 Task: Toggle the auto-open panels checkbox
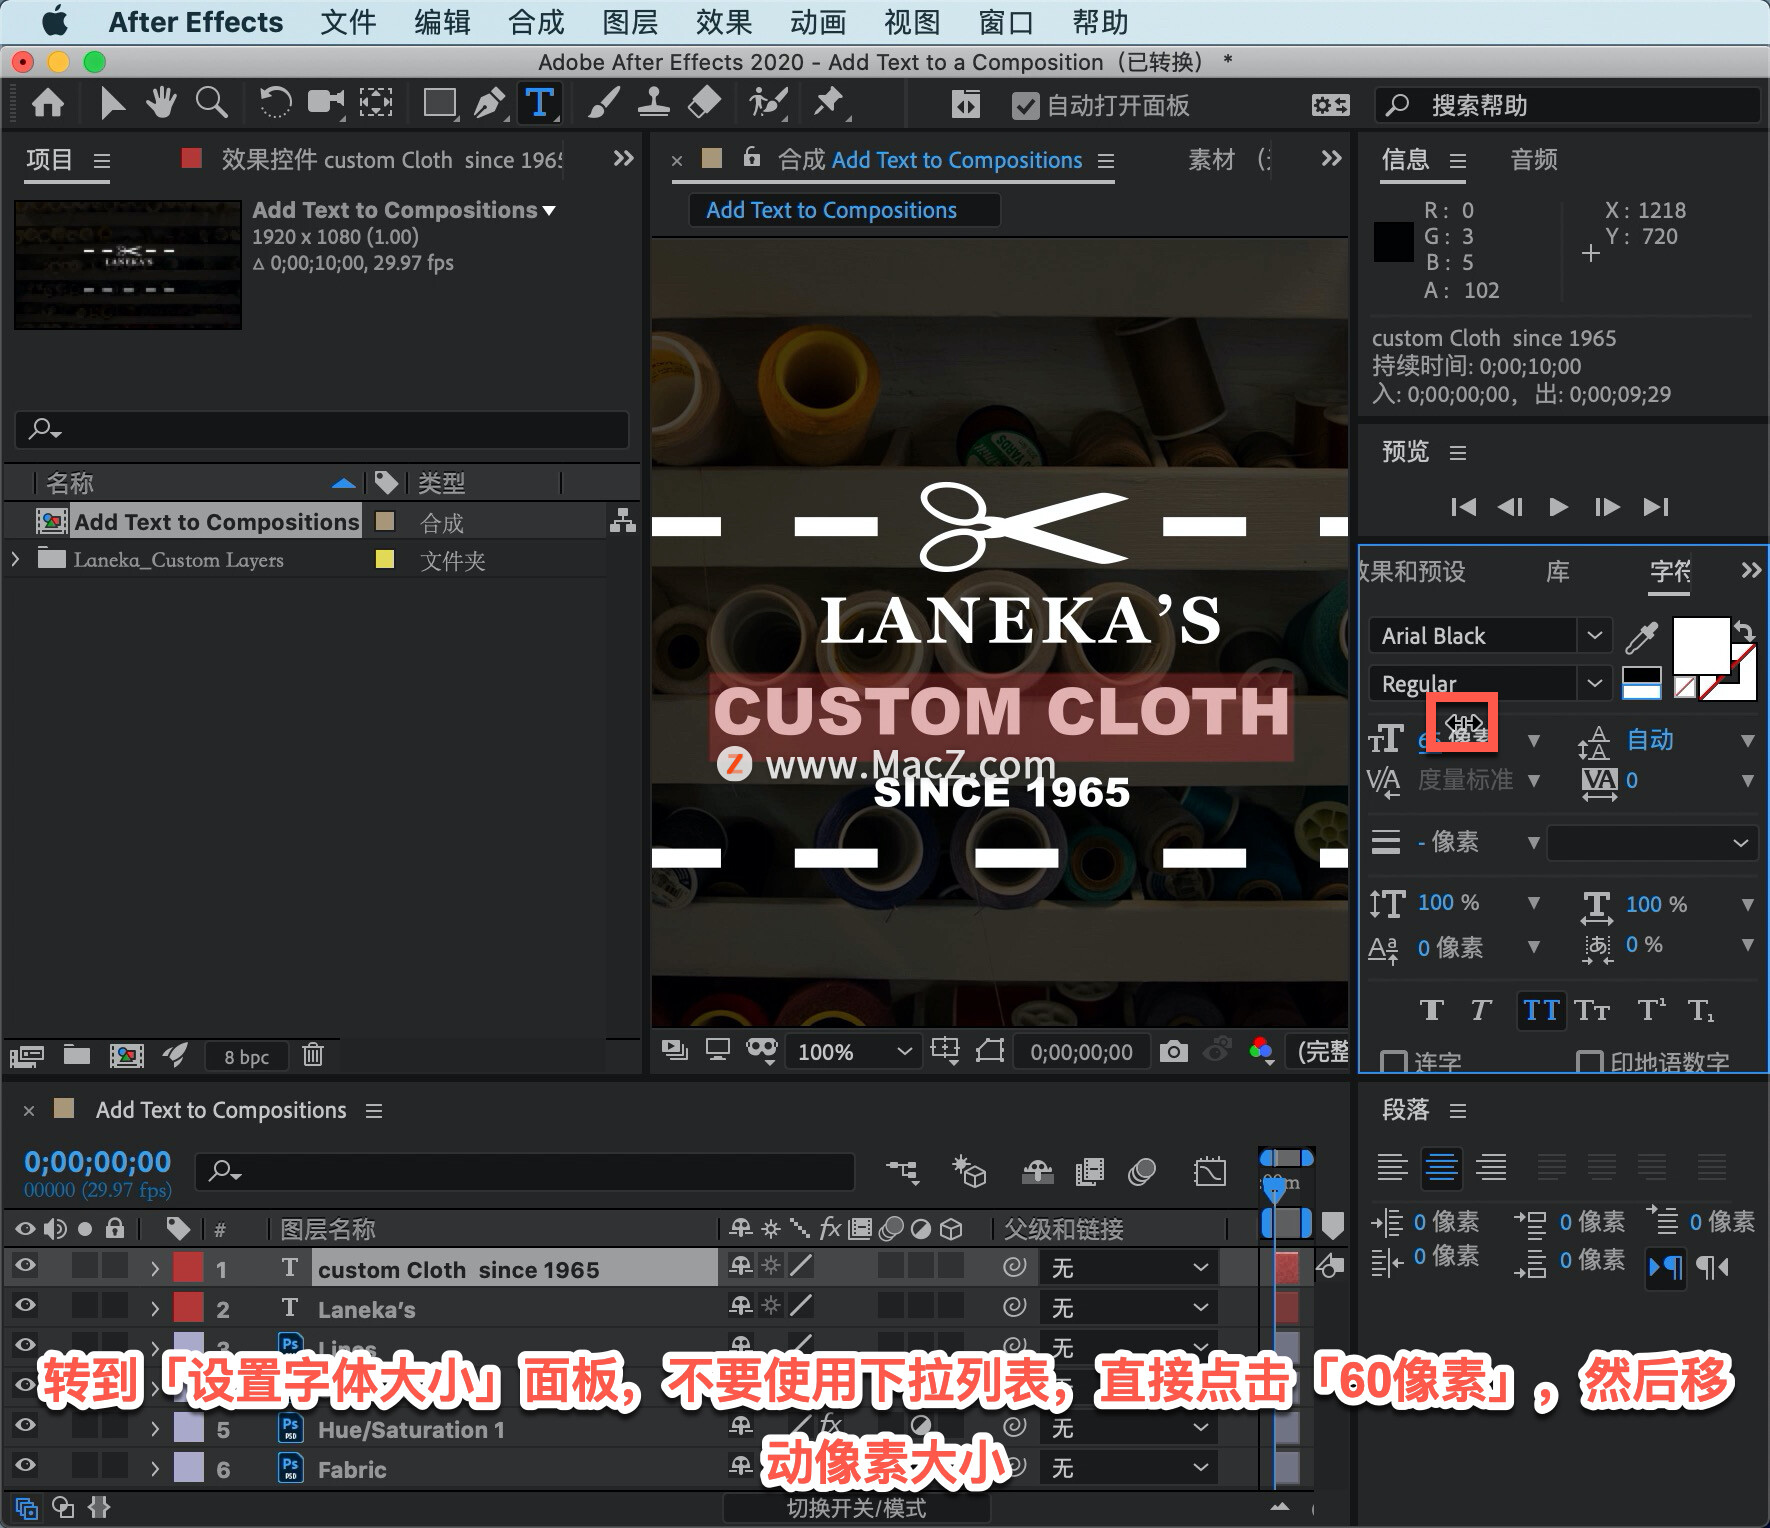pyautogui.click(x=1025, y=105)
